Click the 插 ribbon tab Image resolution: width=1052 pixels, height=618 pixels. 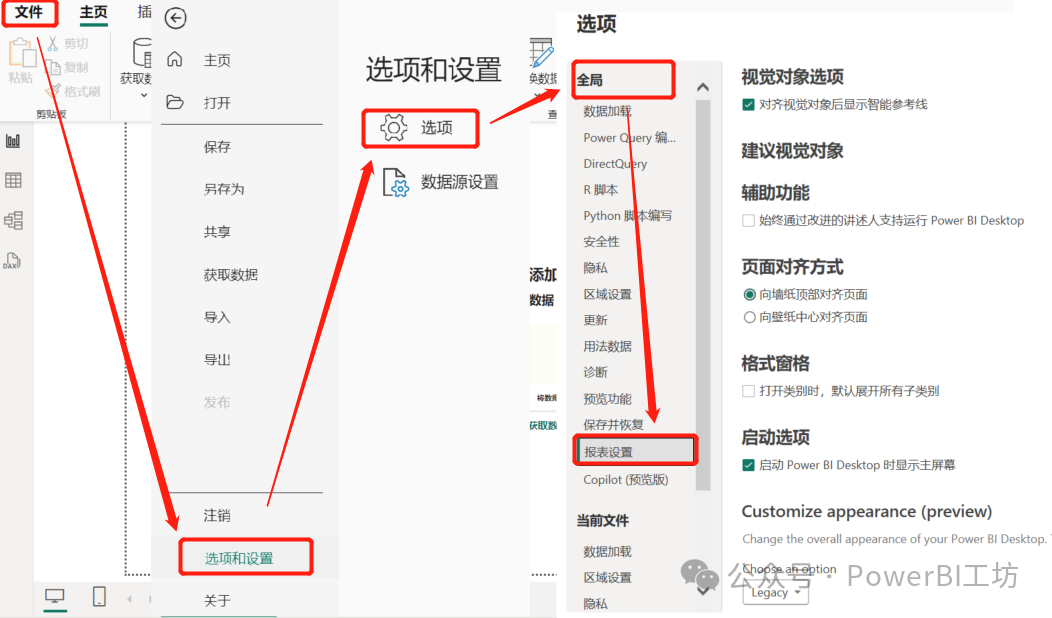click(x=144, y=12)
